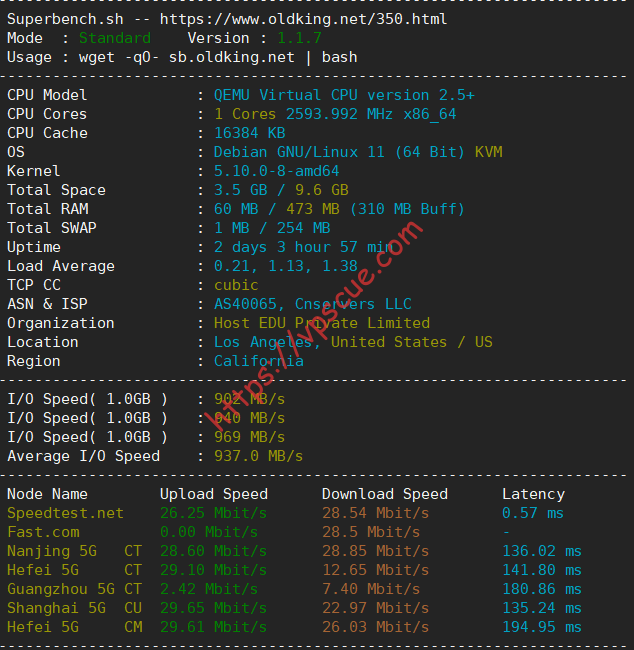Click the AS40065, Cnservers LLC value
The height and width of the screenshot is (650, 634).
(x=313, y=304)
